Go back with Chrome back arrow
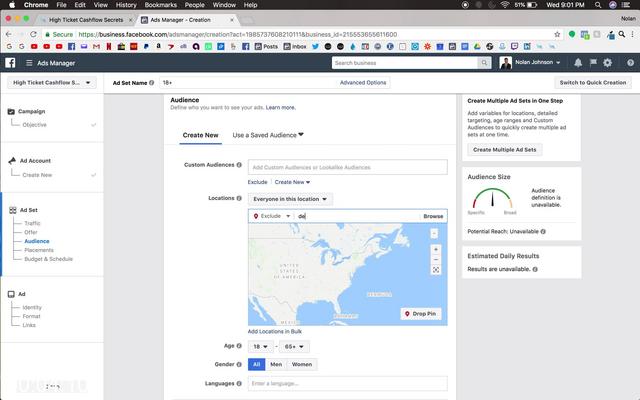The height and width of the screenshot is (400, 640). pyautogui.click(x=9, y=34)
